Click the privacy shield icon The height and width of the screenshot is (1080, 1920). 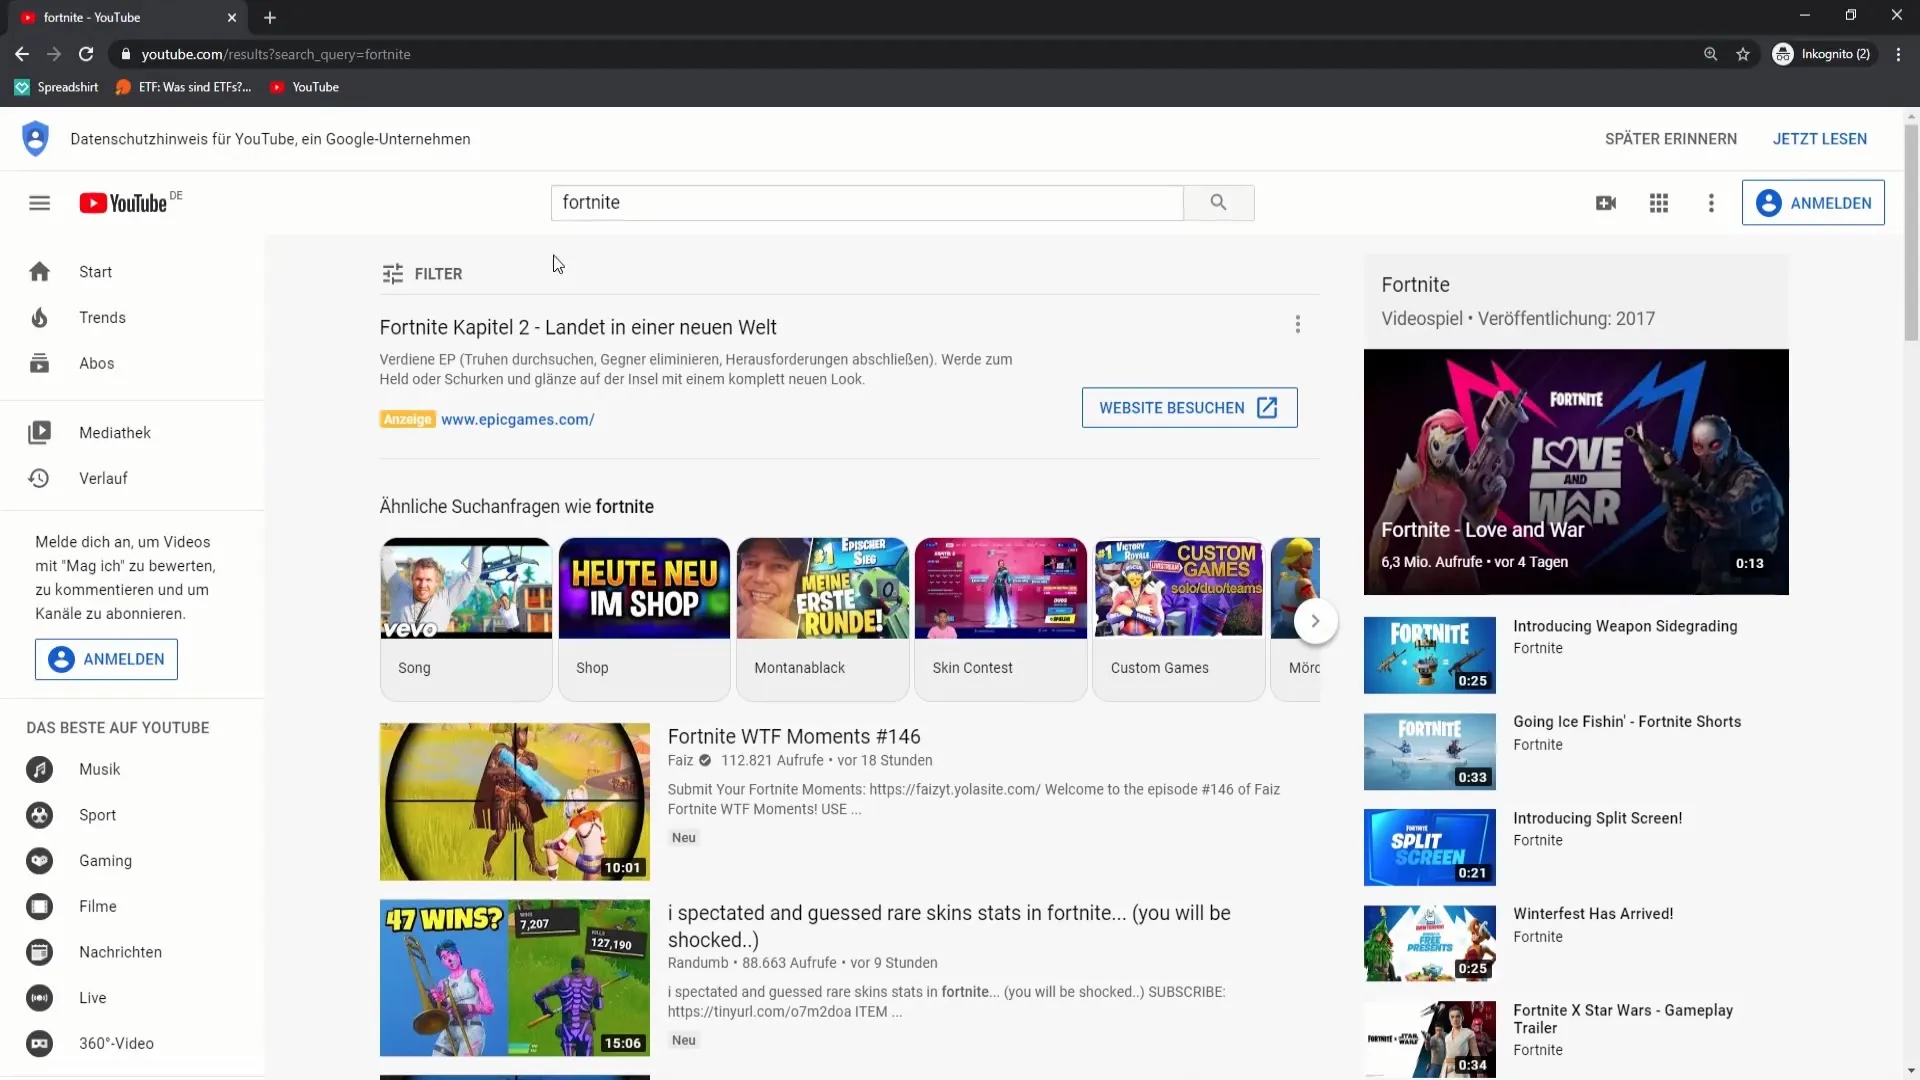(x=35, y=139)
